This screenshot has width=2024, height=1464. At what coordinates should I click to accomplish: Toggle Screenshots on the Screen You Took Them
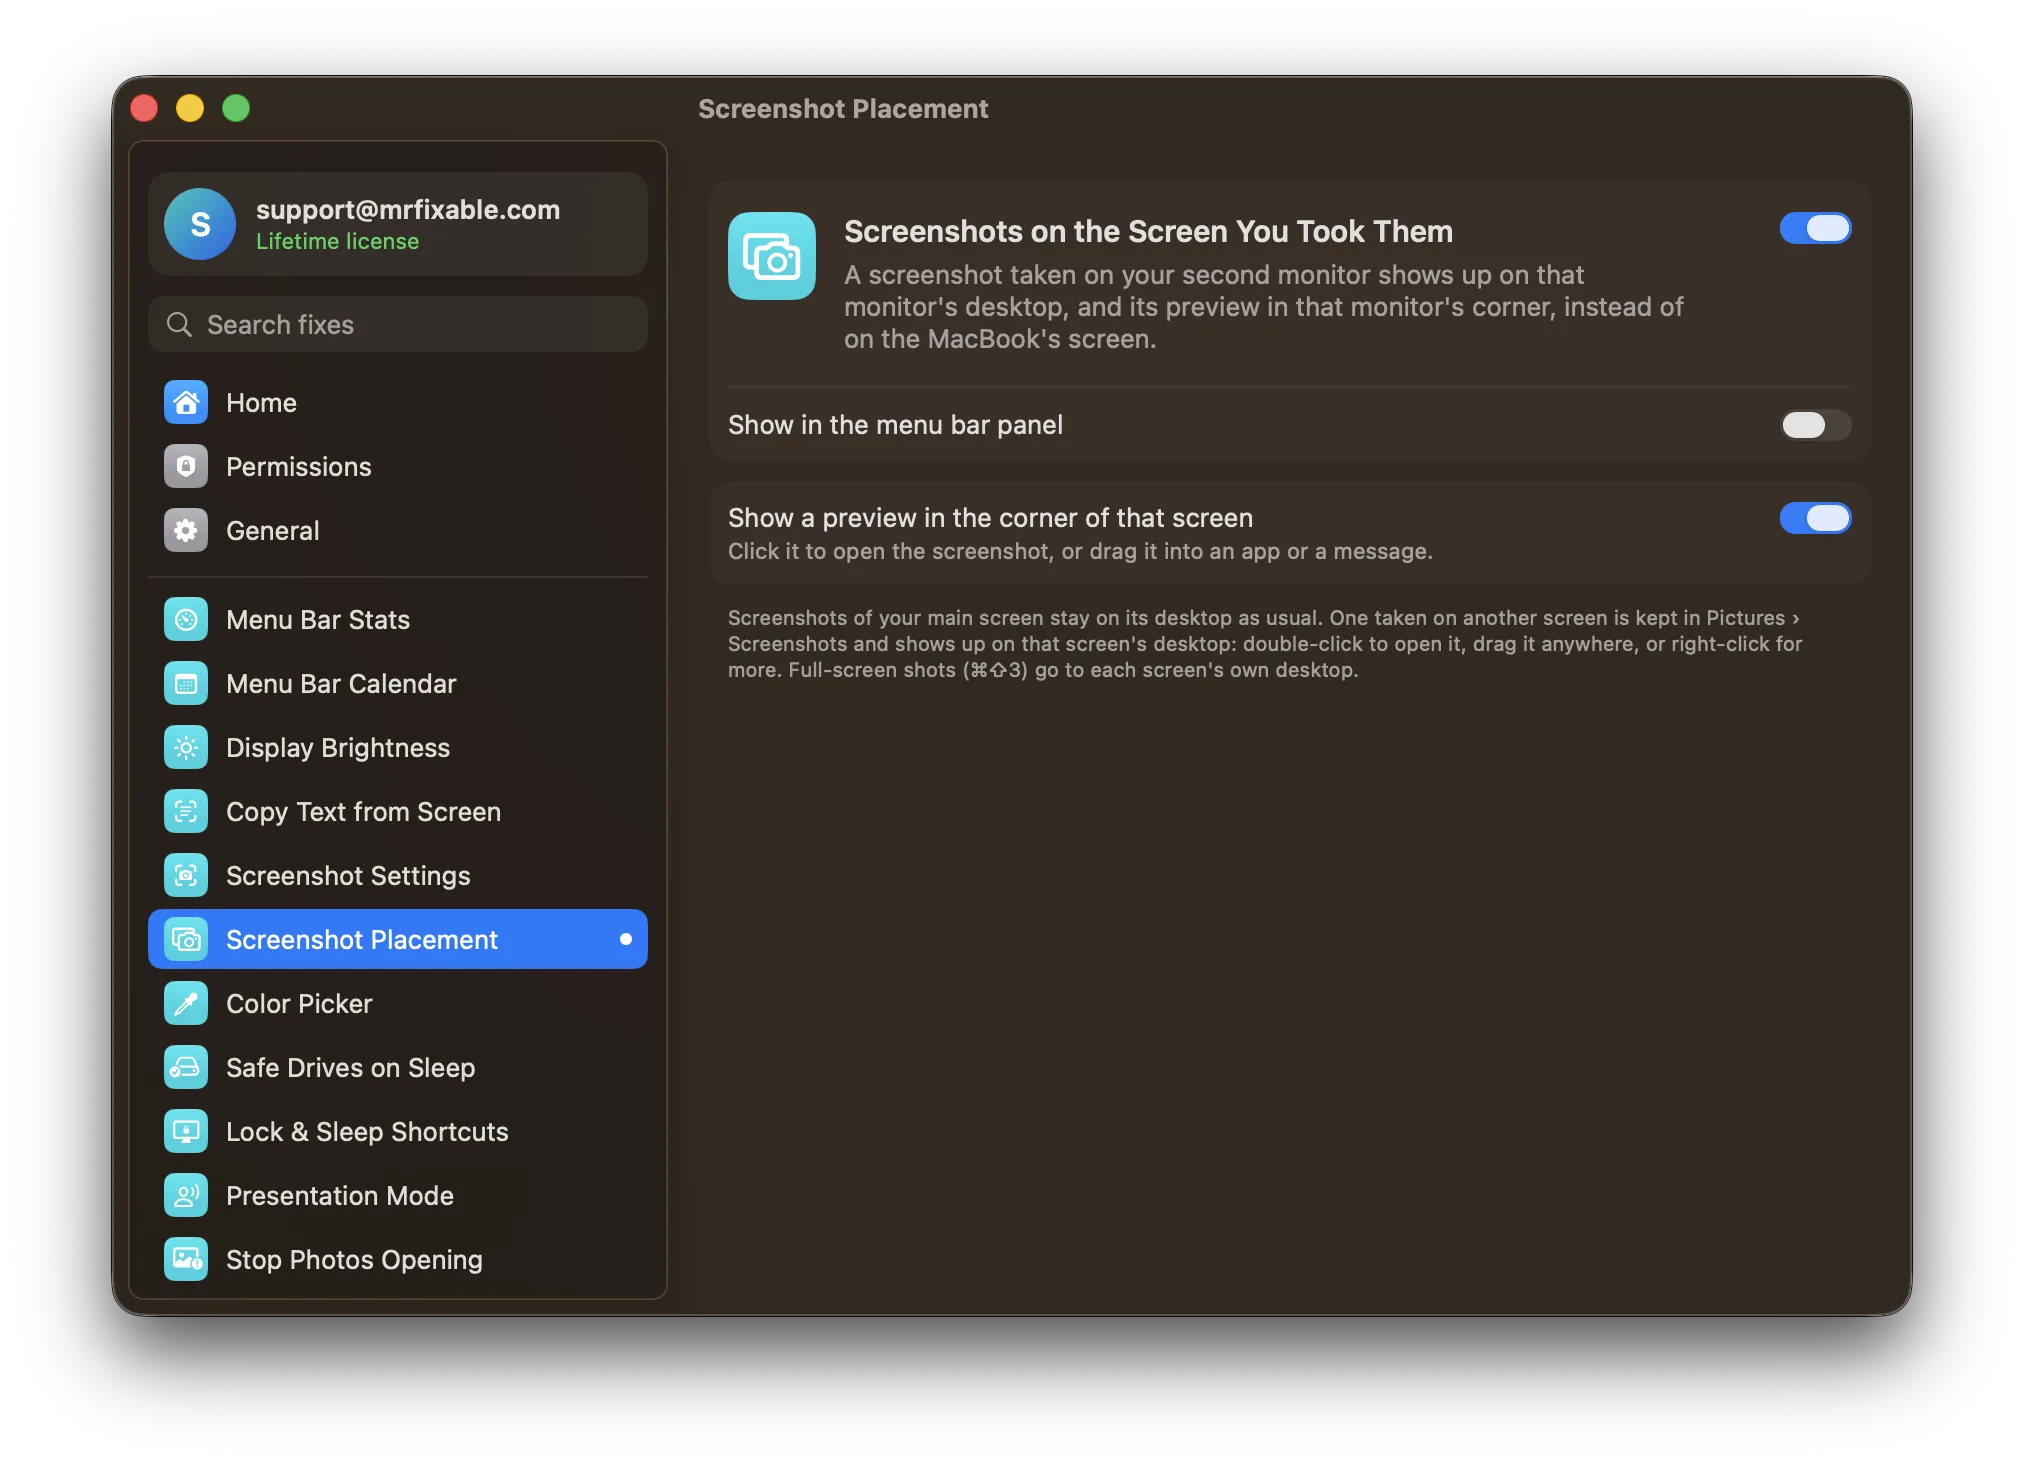[x=1815, y=229]
